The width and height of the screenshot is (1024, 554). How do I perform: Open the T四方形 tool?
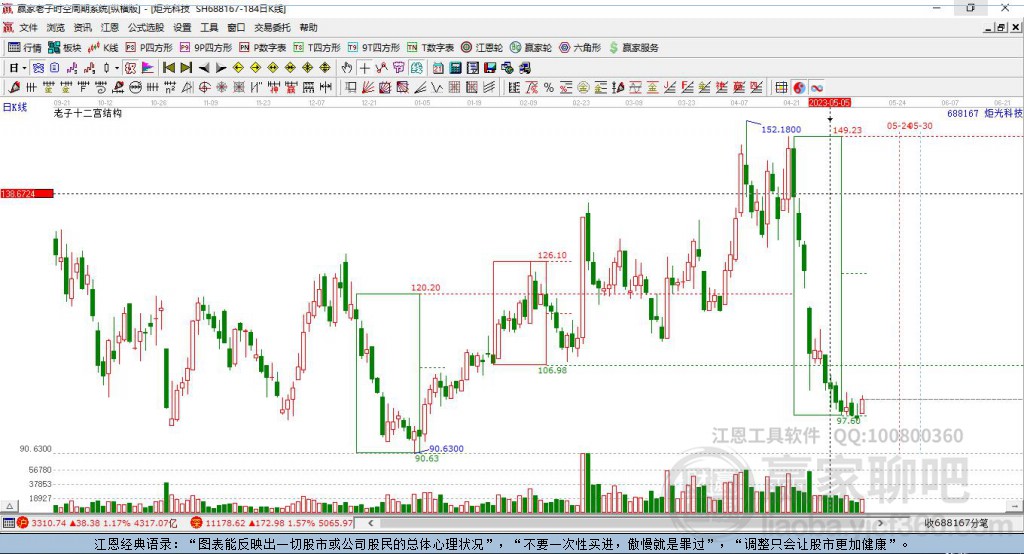click(x=317, y=48)
